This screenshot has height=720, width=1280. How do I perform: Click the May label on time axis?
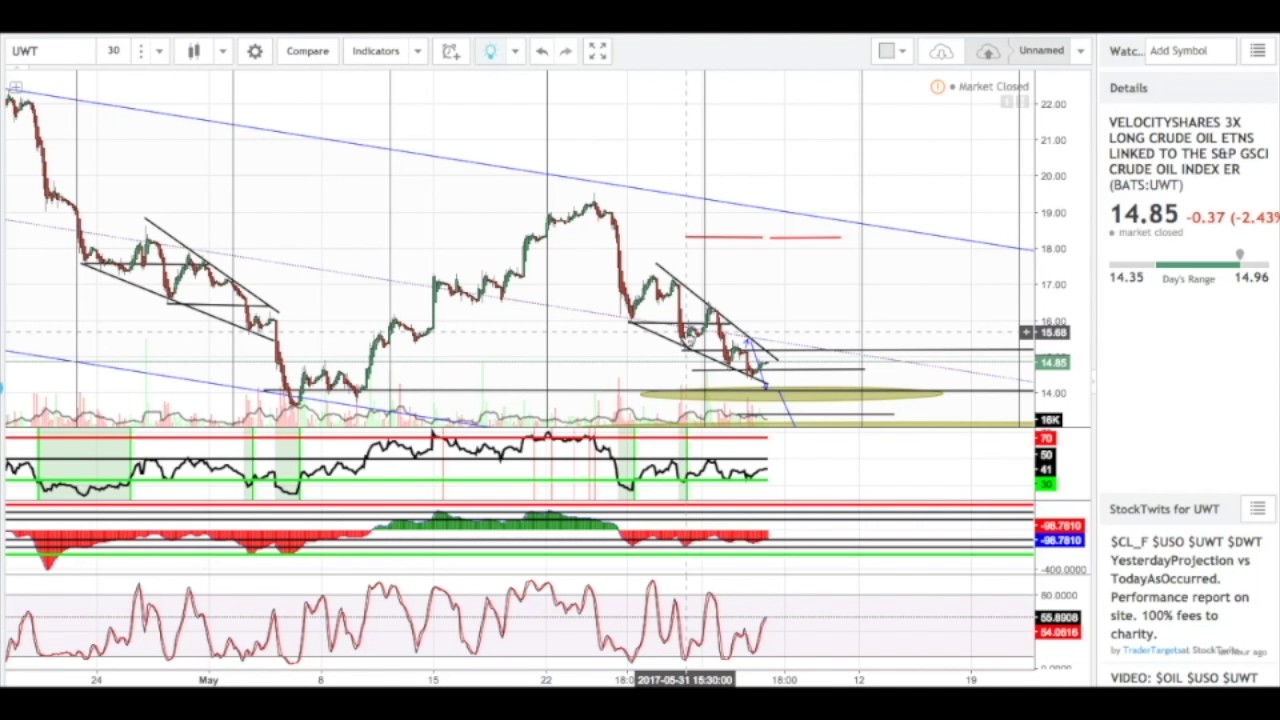coord(208,680)
